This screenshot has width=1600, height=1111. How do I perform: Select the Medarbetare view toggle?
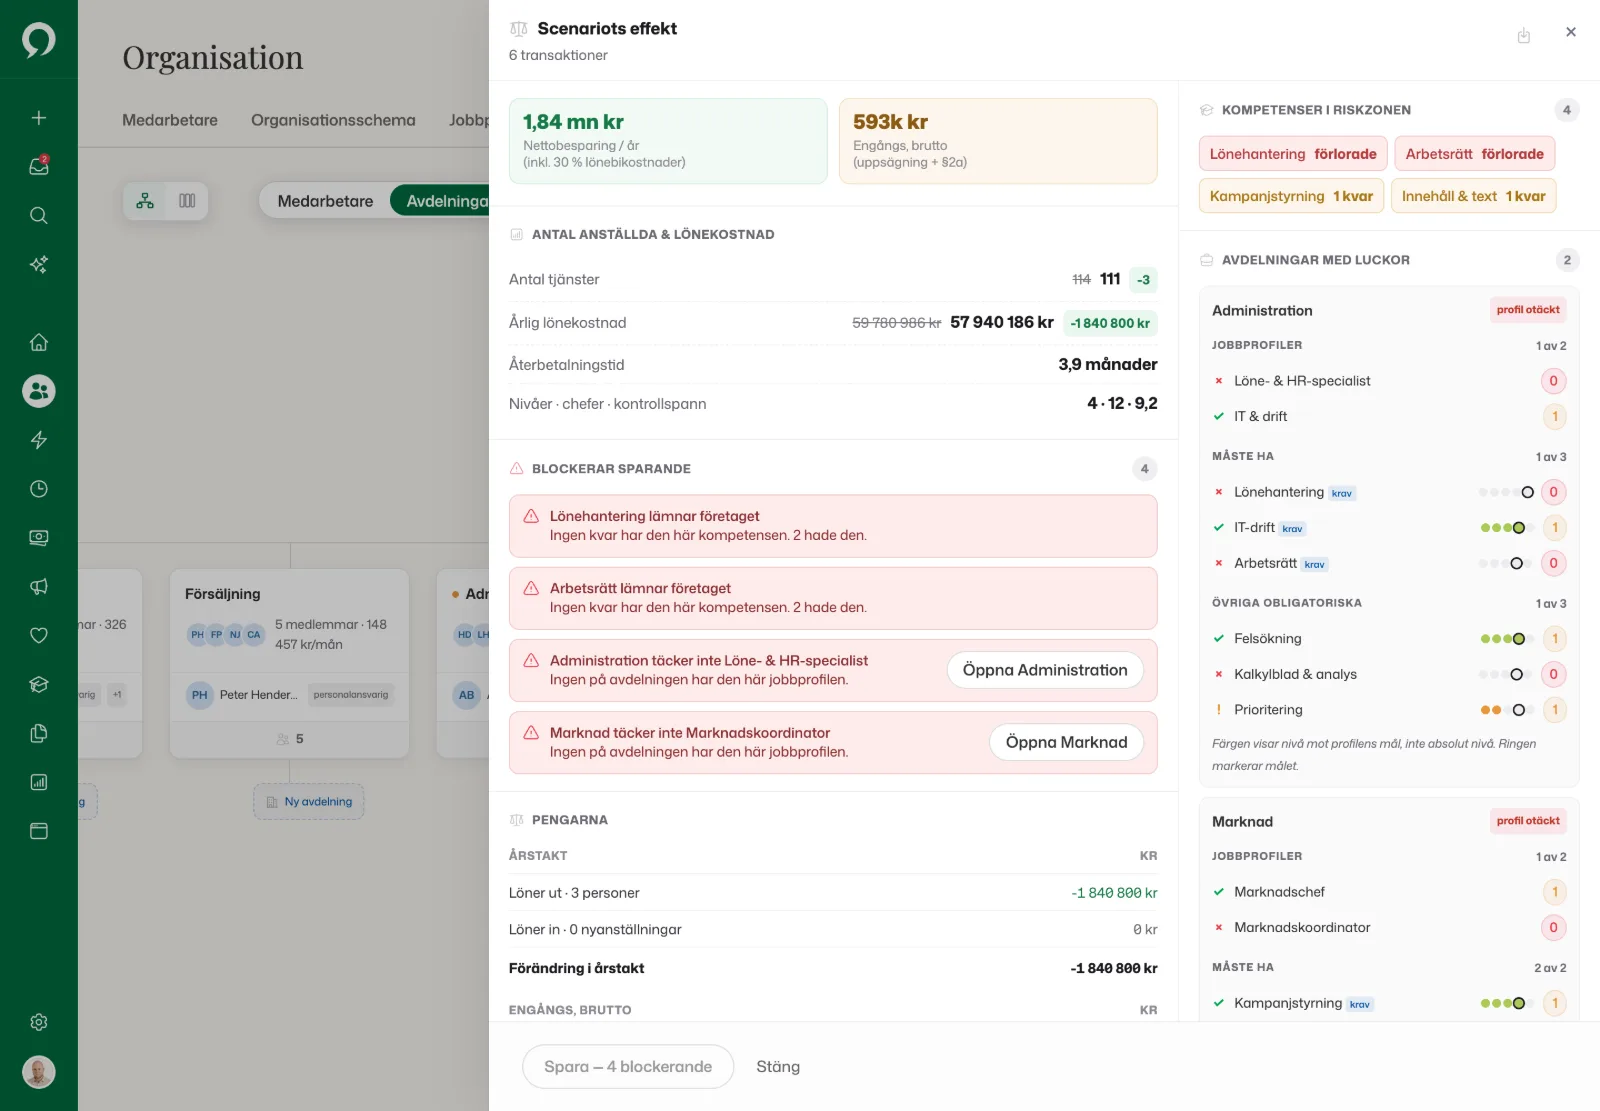325,201
